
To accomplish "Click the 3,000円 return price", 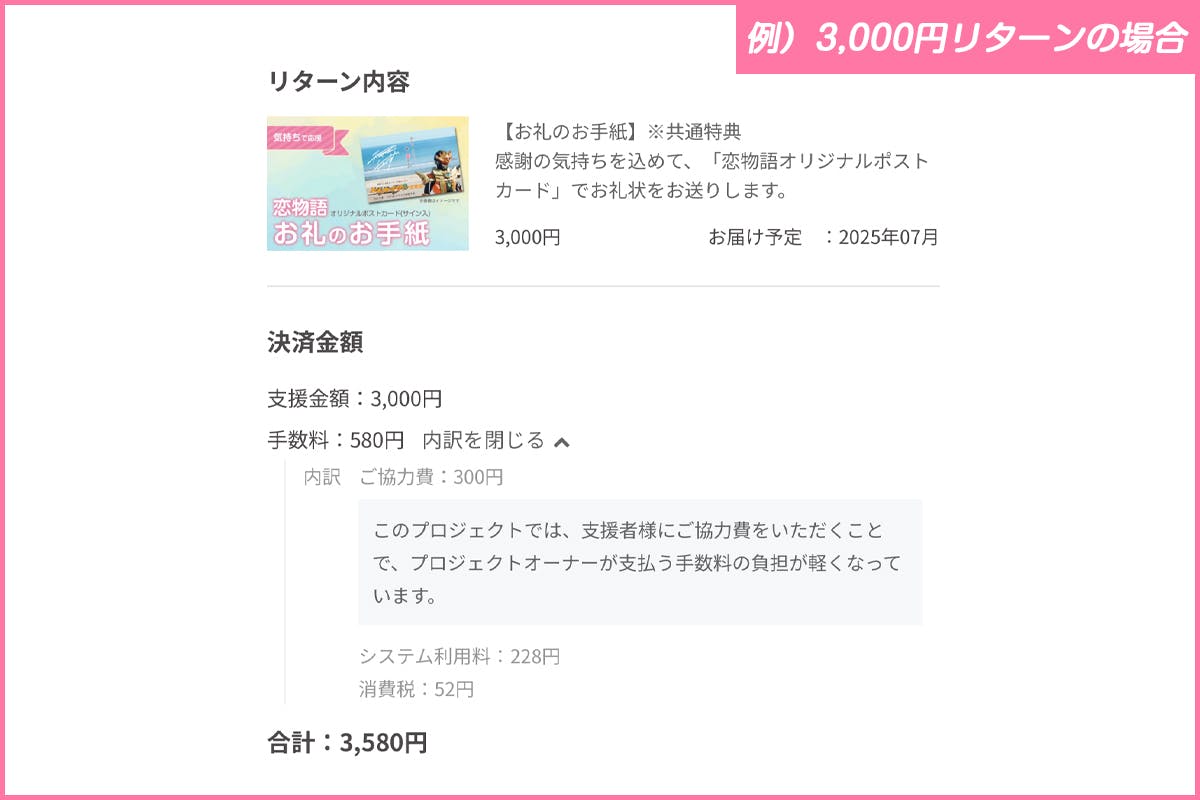I will (527, 237).
